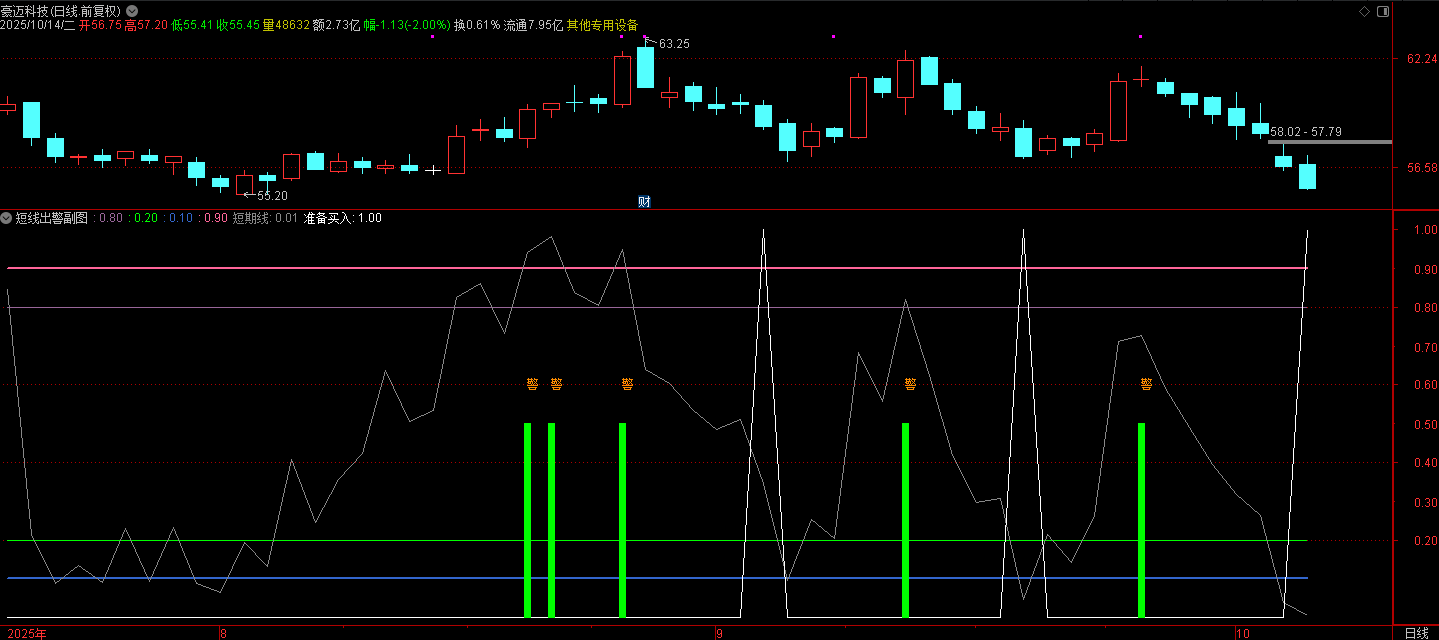This screenshot has width=1439, height=640.
Task: Click the third 警 alert marker
Action: (627, 383)
